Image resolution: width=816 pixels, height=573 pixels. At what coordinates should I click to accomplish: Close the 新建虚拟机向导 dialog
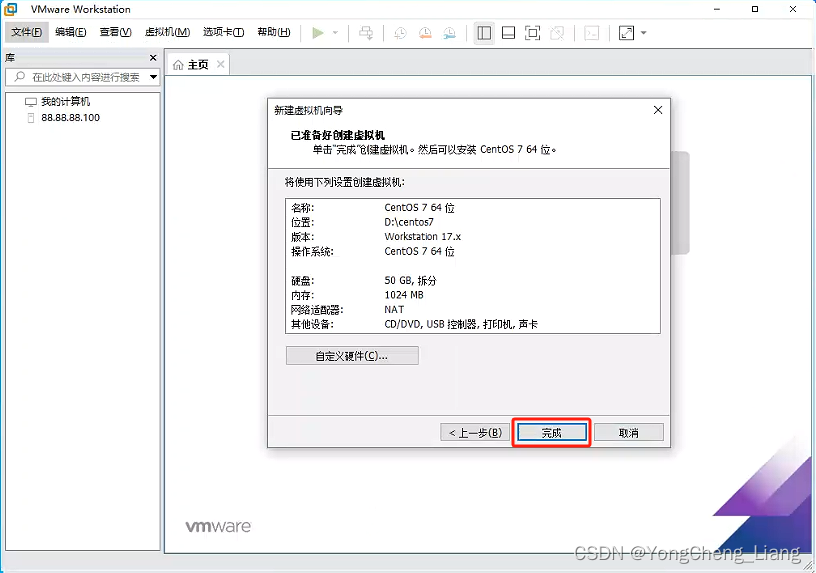tap(658, 110)
